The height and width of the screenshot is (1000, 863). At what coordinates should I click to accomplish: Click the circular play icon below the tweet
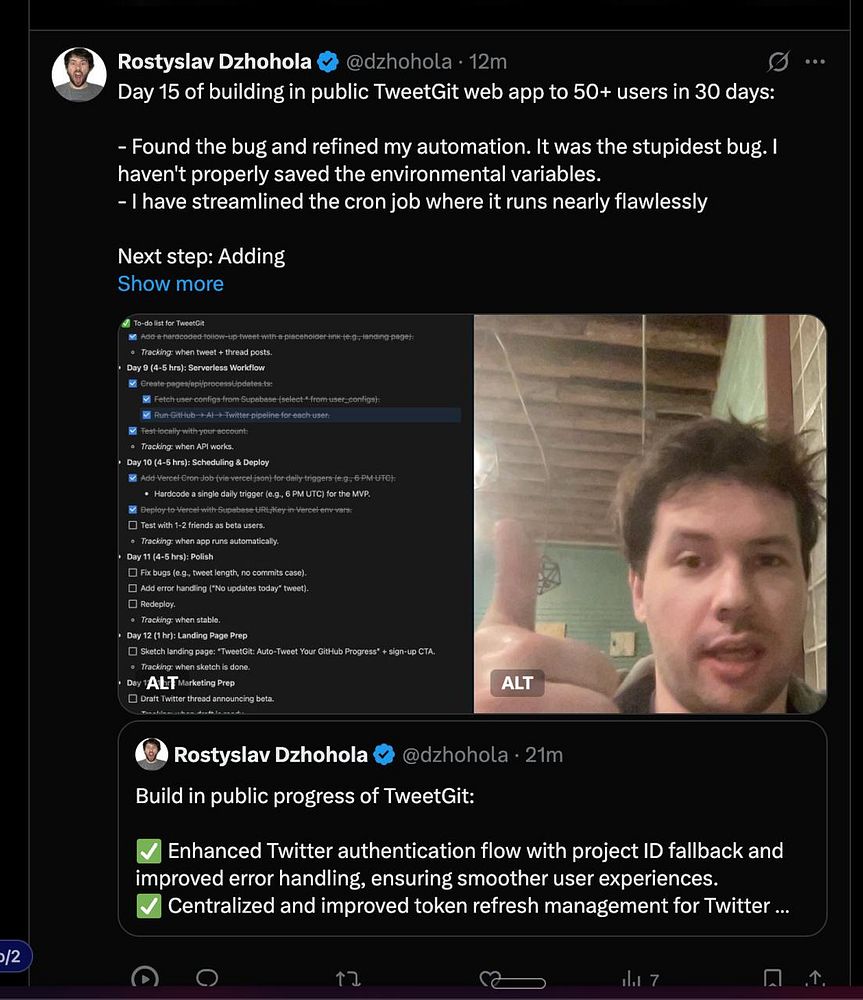tap(145, 979)
